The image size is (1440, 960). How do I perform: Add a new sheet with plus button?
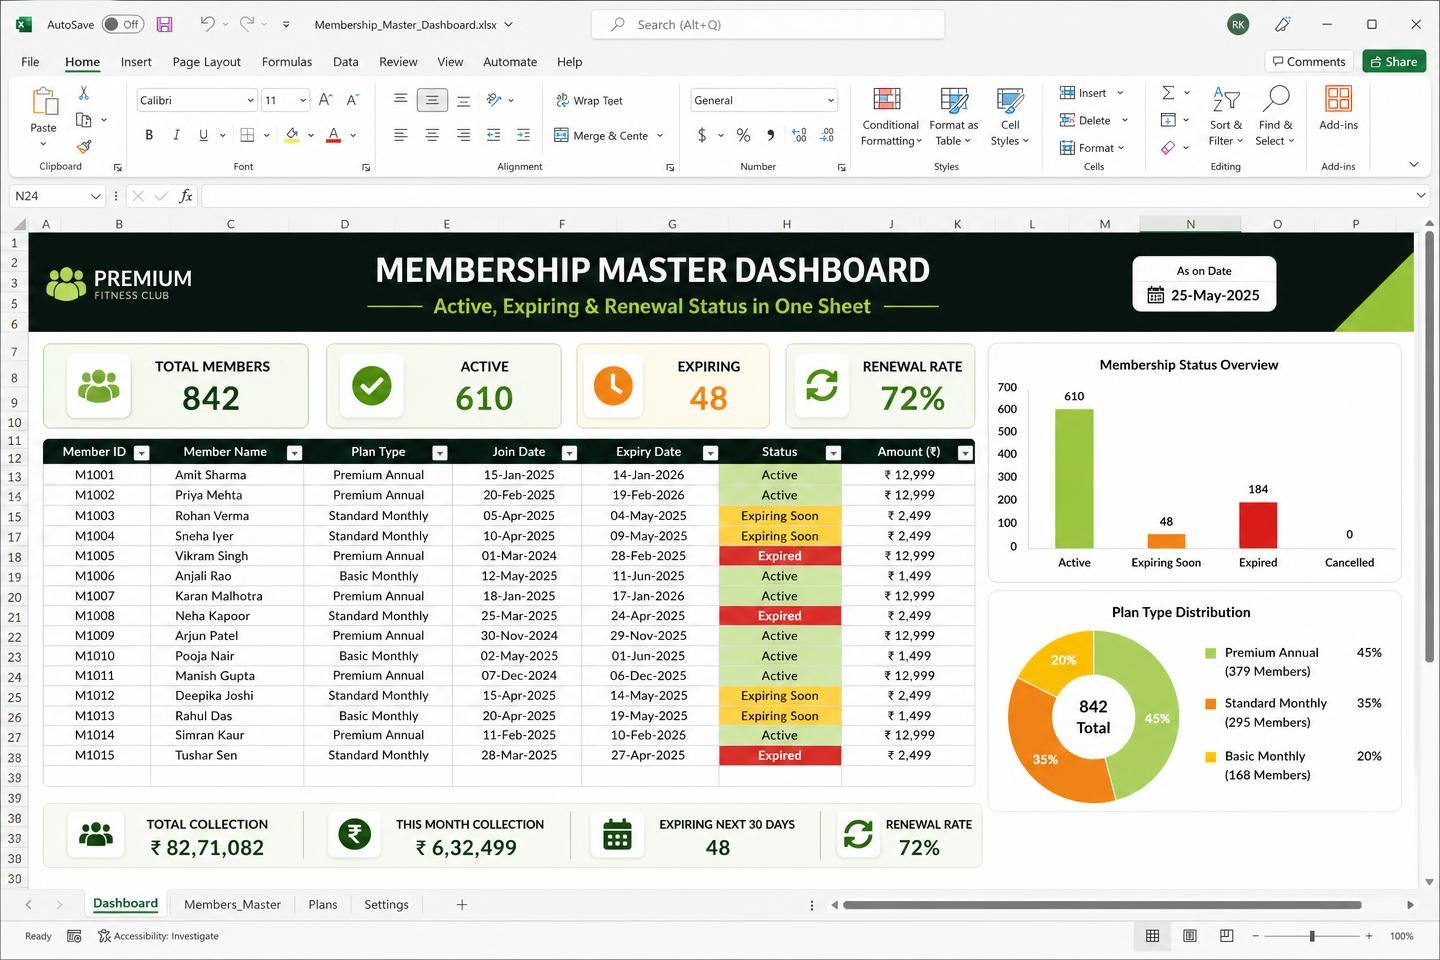[x=462, y=905]
